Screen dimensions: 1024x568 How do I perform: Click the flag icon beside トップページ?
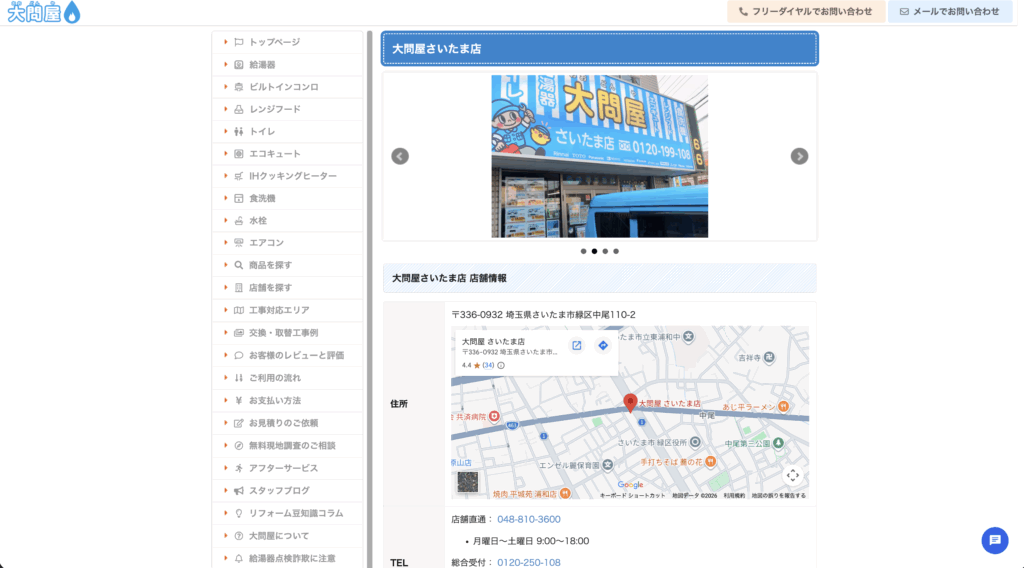(238, 42)
